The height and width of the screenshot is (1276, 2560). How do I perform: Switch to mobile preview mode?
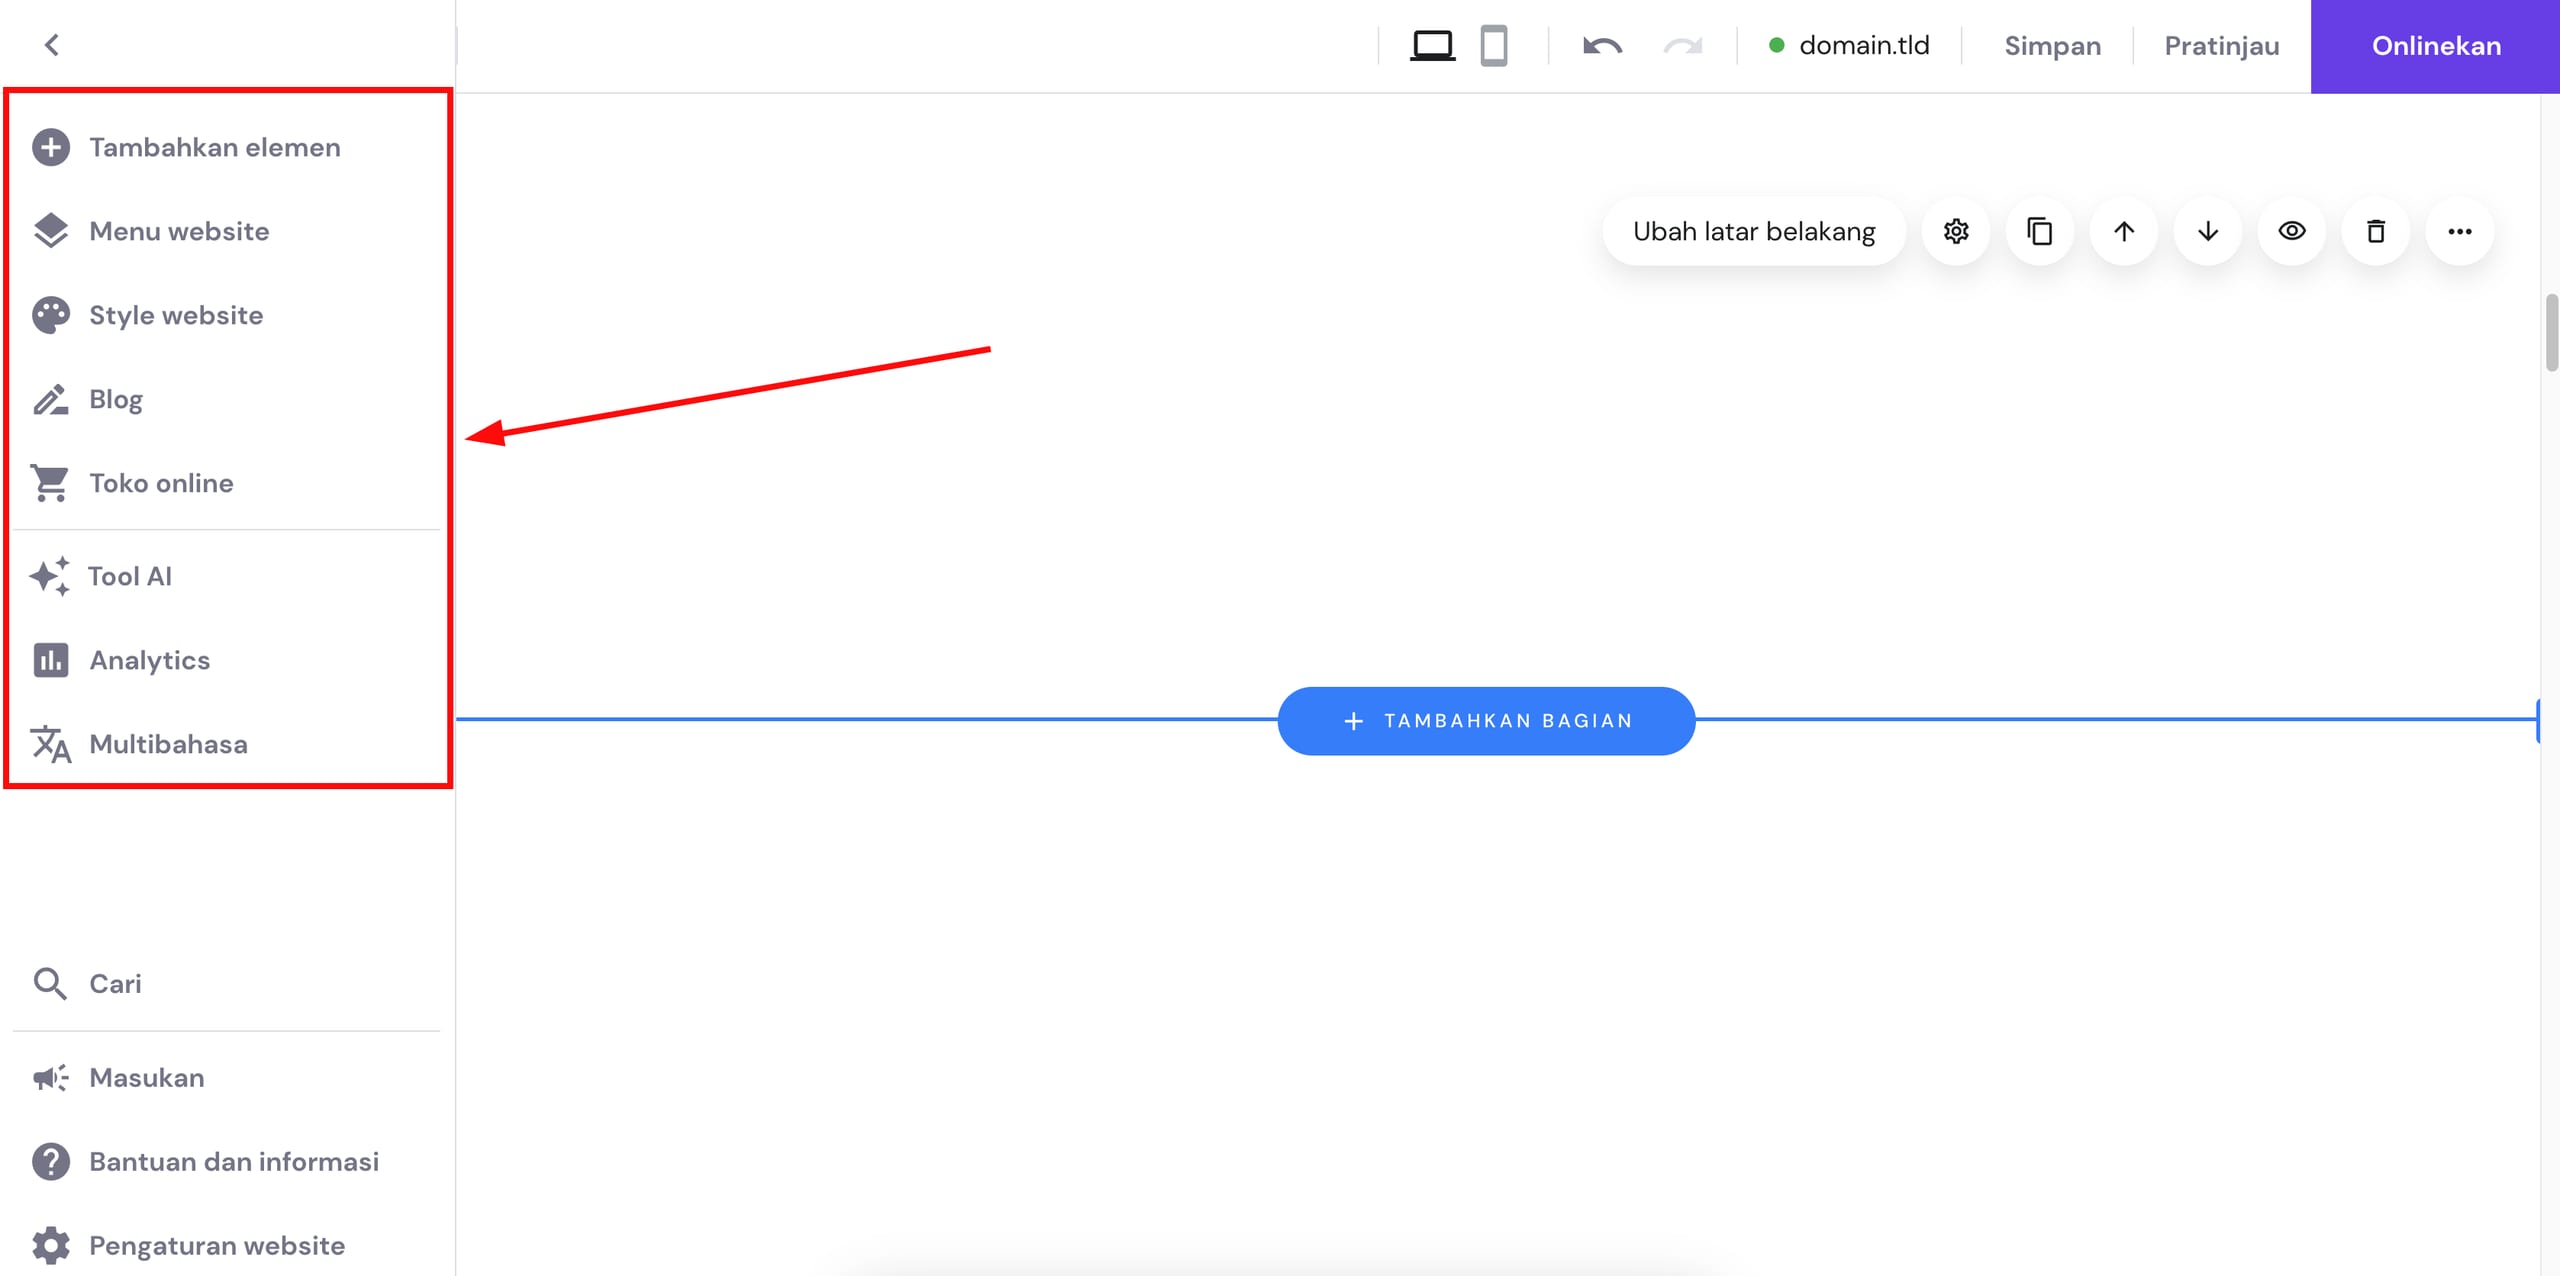1495,45
